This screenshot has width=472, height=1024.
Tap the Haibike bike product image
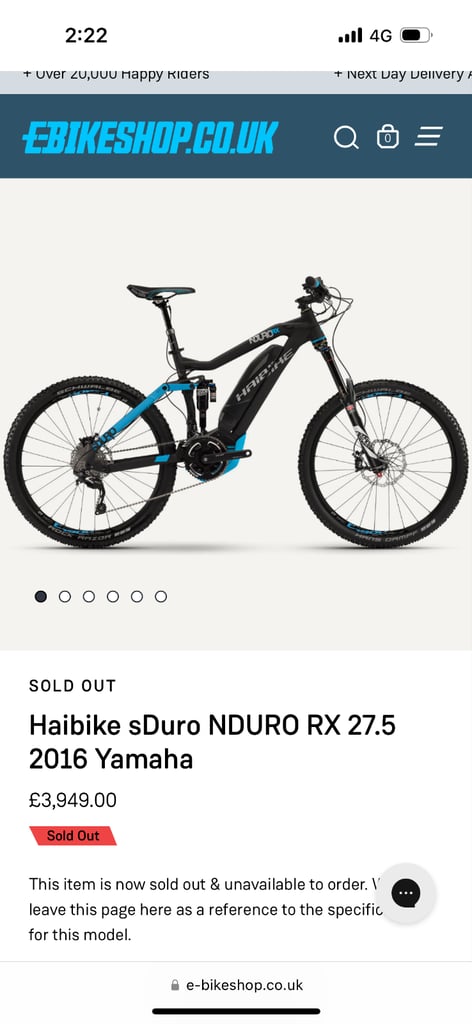click(x=236, y=411)
